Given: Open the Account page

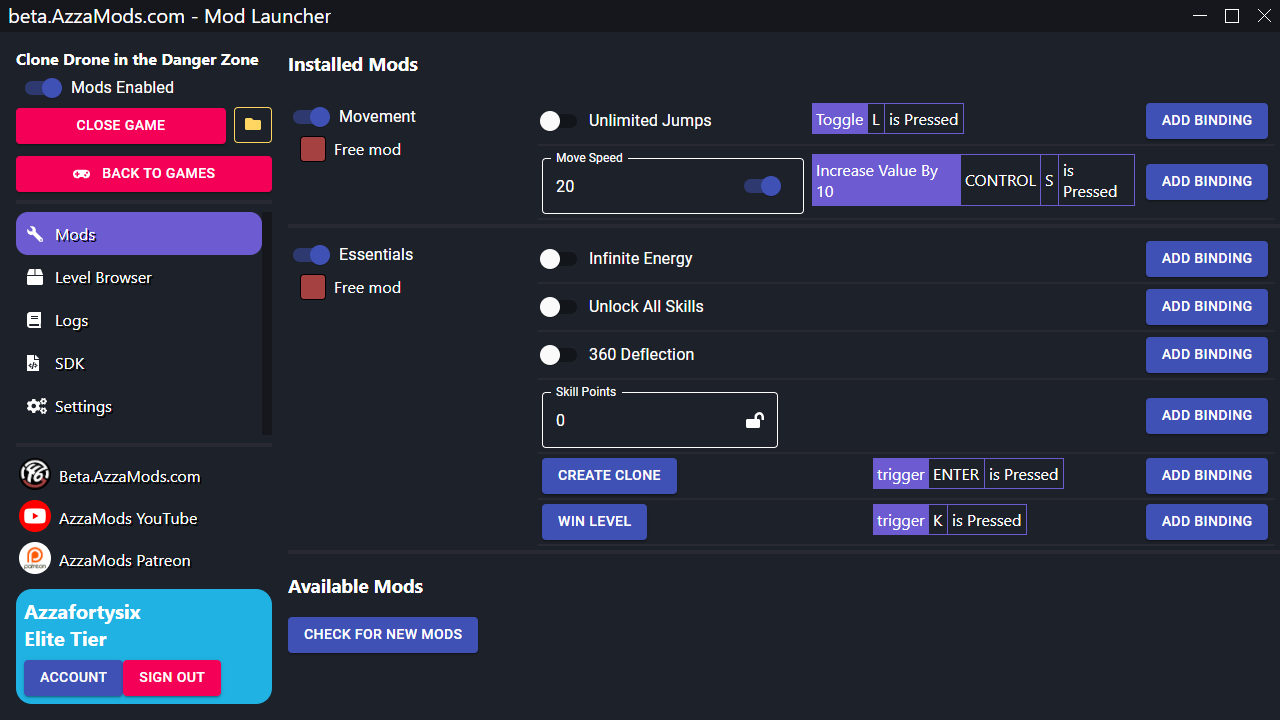Looking at the screenshot, I should [x=73, y=677].
